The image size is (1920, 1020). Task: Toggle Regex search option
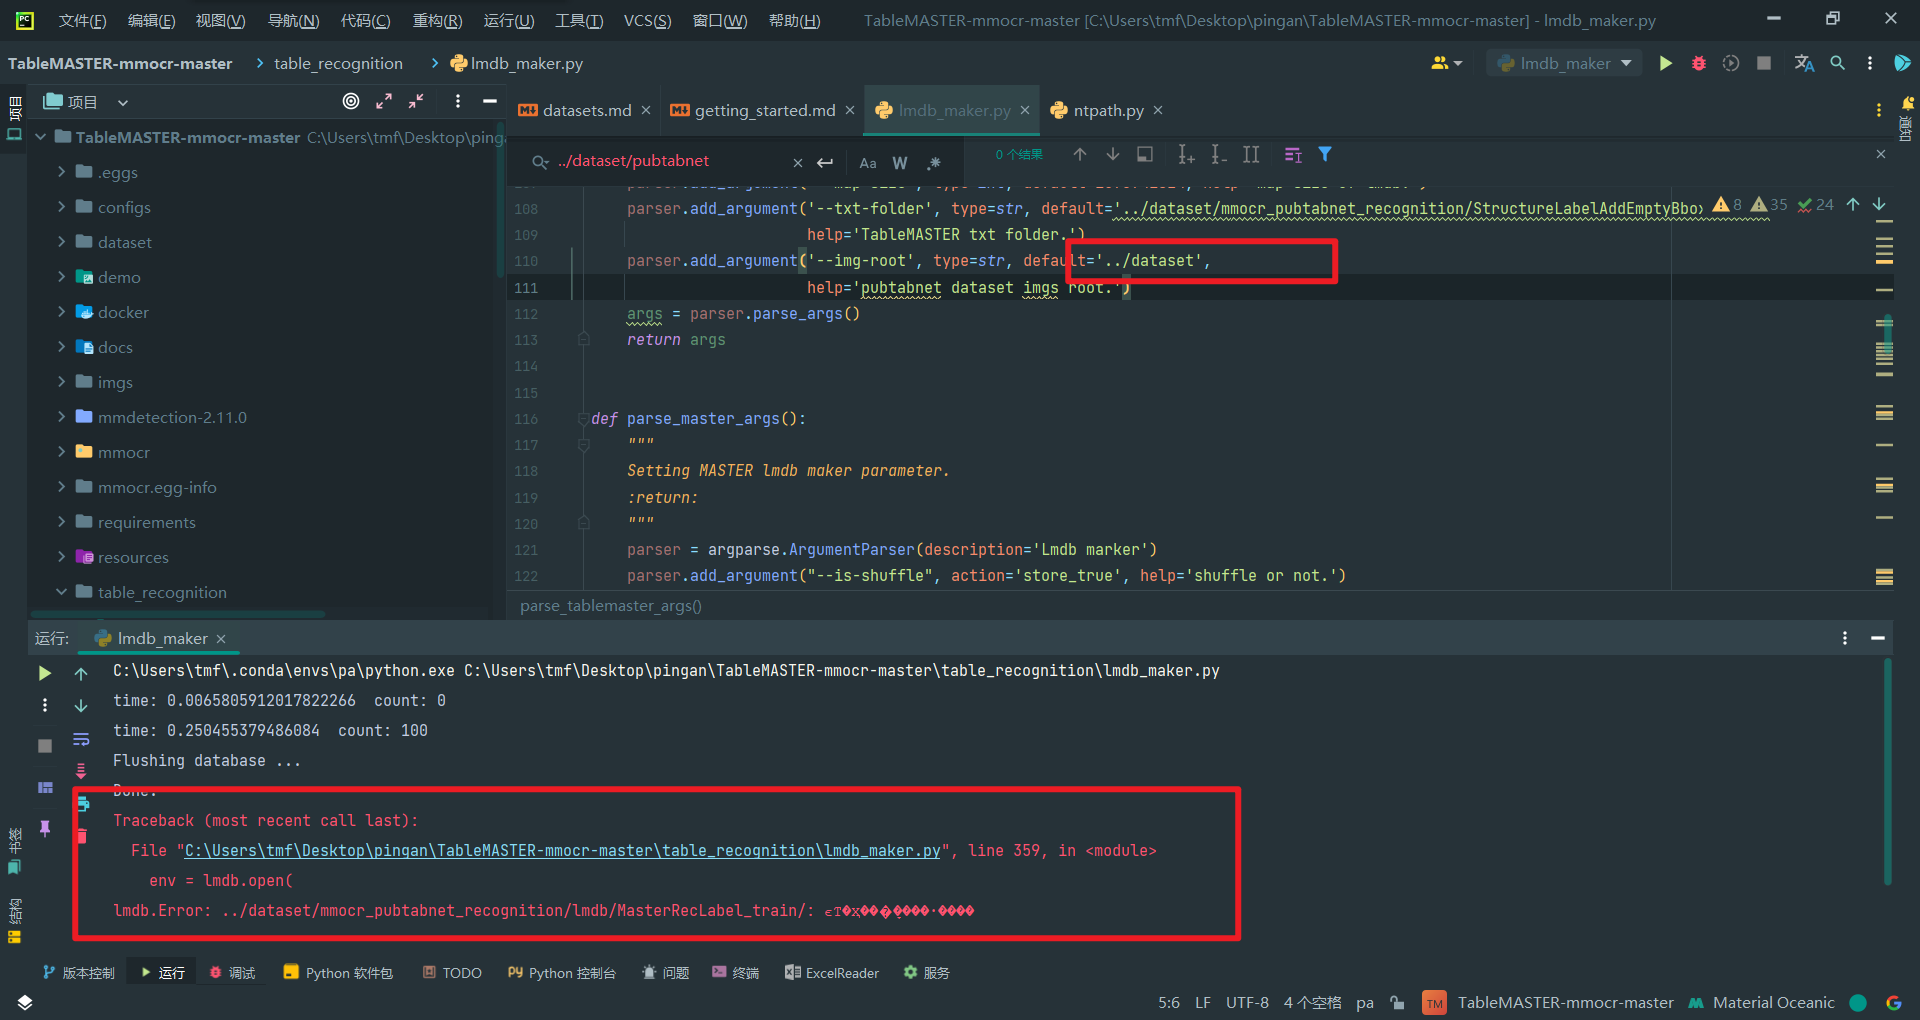[x=933, y=162]
